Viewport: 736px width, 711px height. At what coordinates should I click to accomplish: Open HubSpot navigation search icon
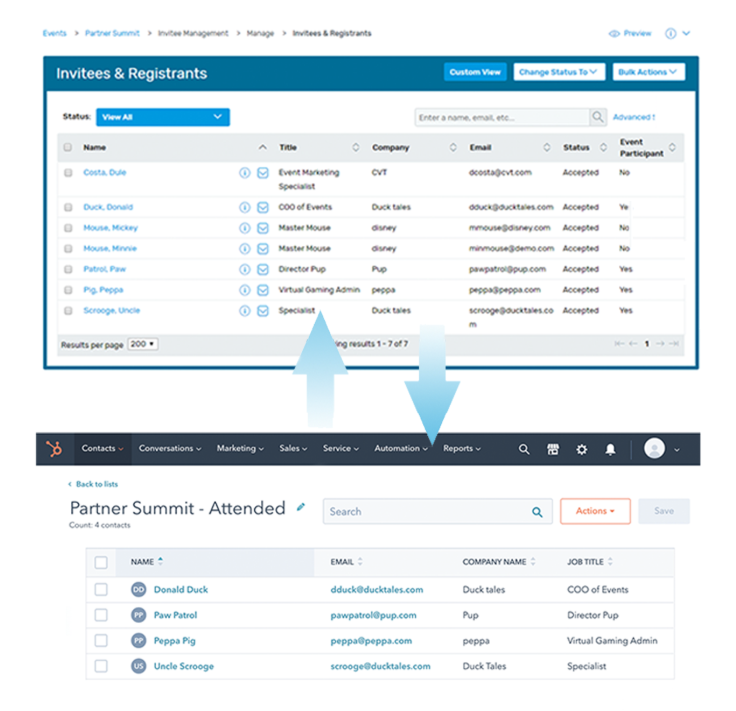pyautogui.click(x=524, y=450)
